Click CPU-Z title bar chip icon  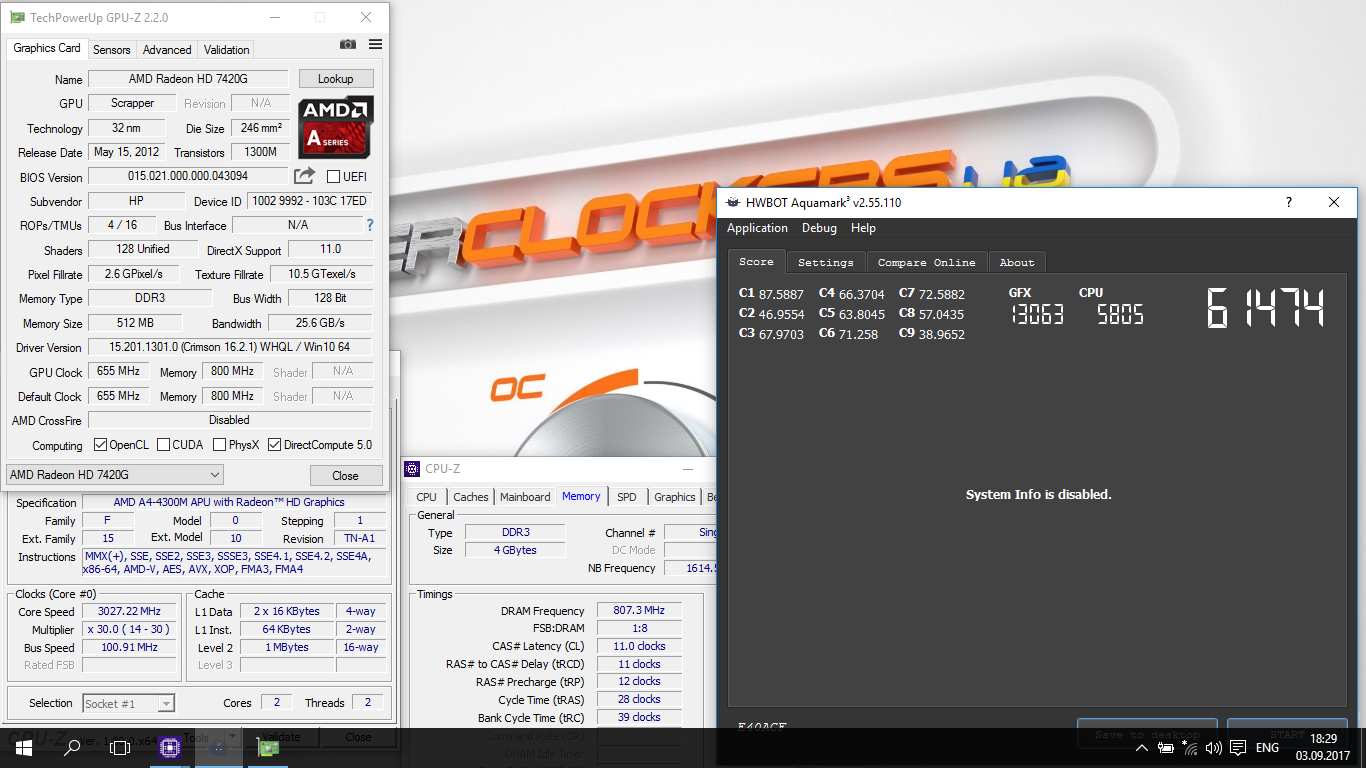(x=412, y=468)
